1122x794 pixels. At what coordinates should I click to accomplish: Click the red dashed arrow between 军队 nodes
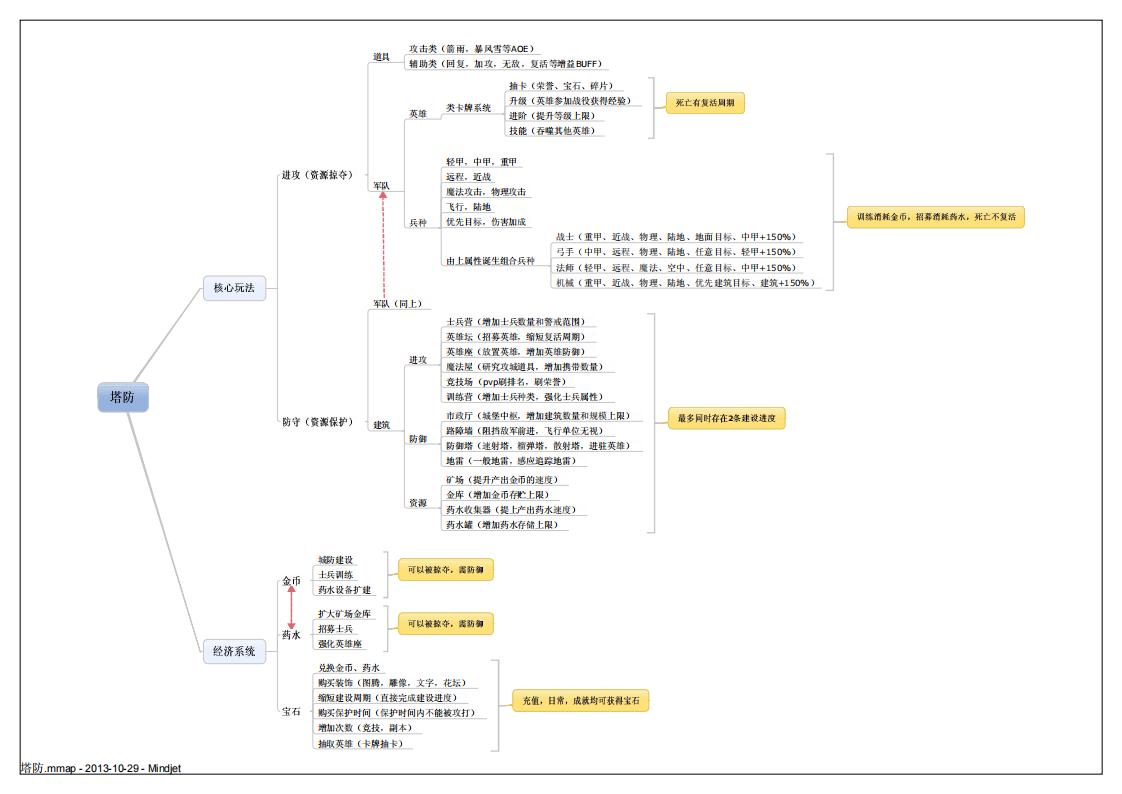pyautogui.click(x=383, y=245)
